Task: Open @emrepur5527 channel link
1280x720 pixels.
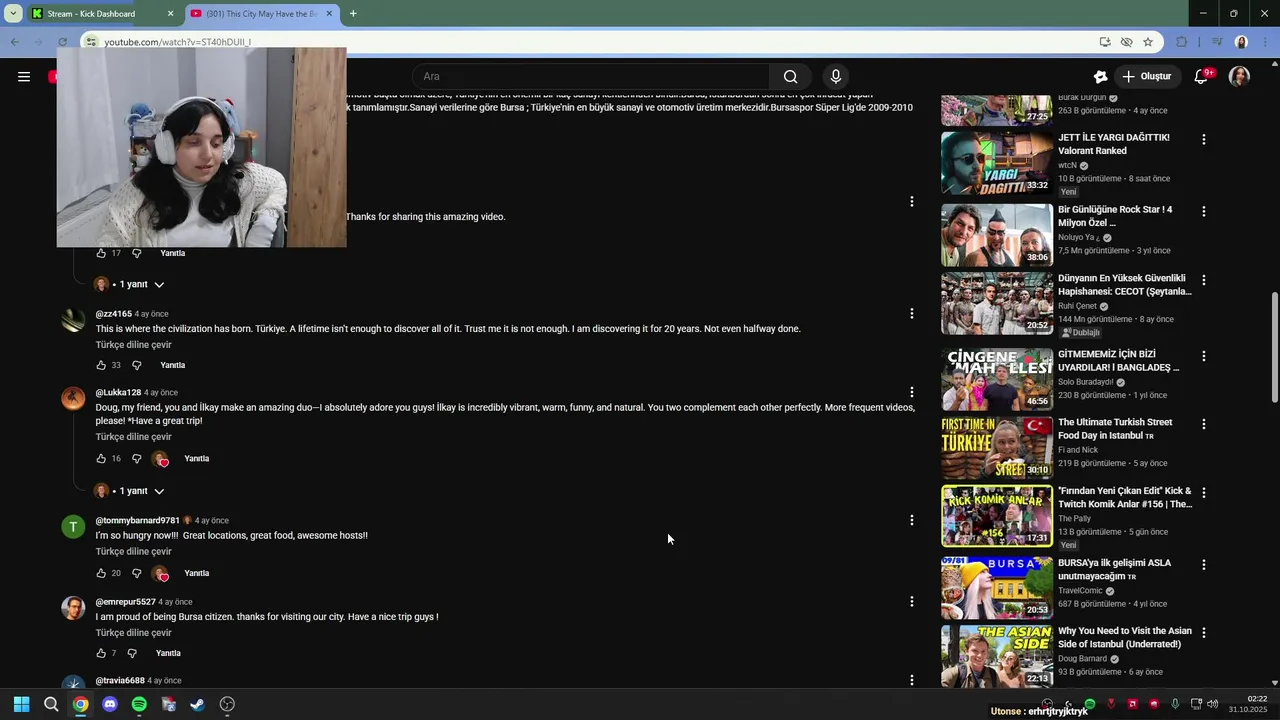Action: coord(126,602)
